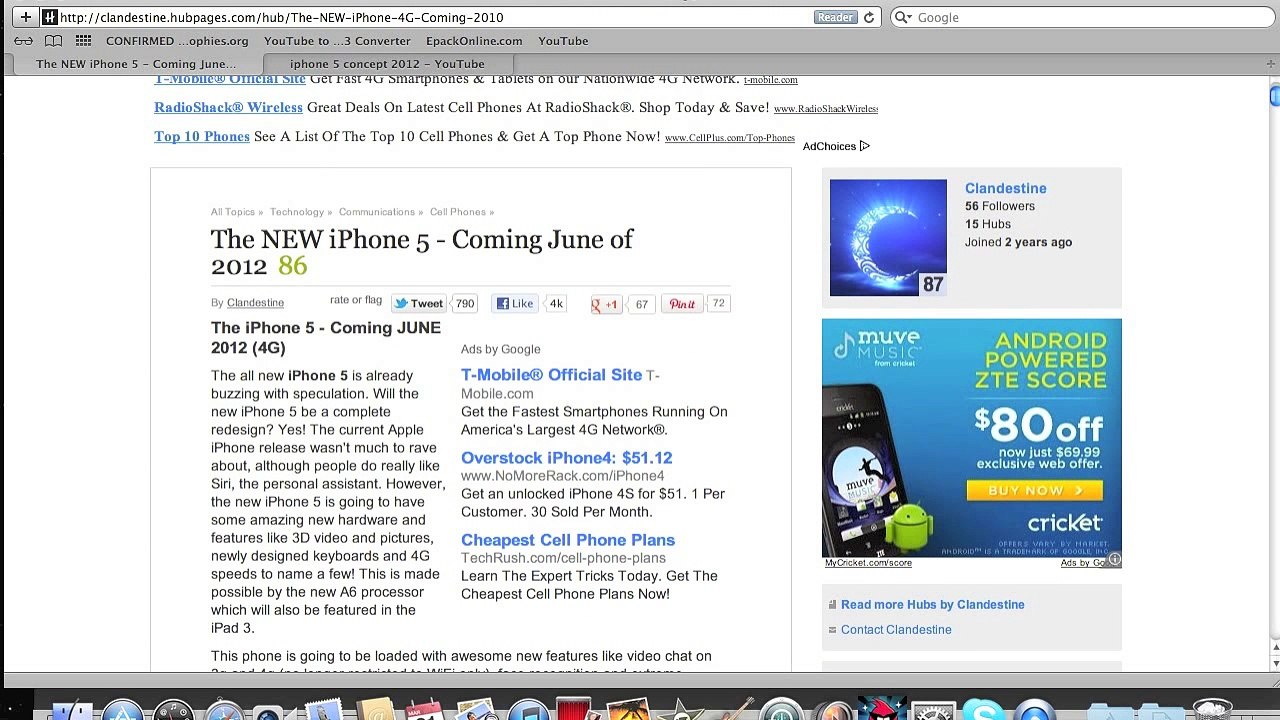Click www.CellPlus.com/Top-Phones URL
The width and height of the screenshot is (1280, 720).
coord(730,138)
